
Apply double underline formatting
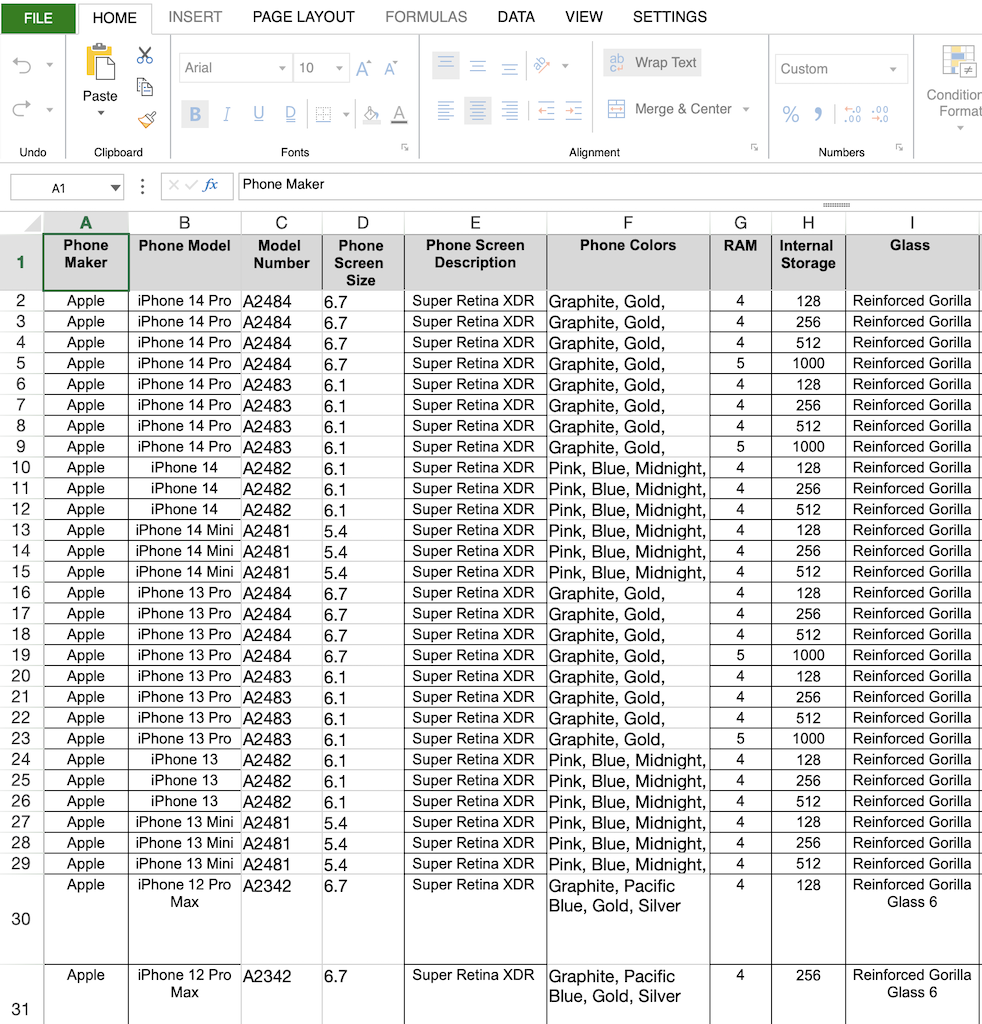click(291, 114)
